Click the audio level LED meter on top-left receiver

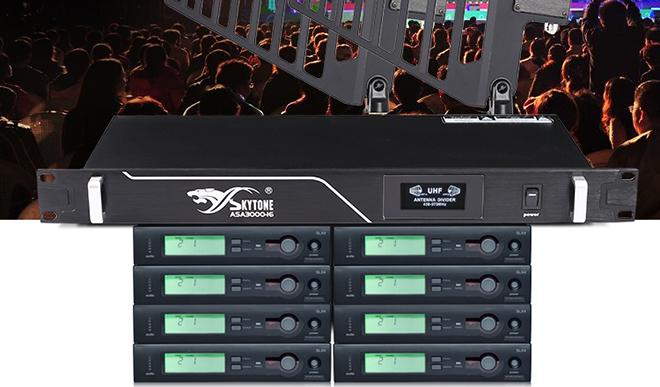tap(149, 246)
